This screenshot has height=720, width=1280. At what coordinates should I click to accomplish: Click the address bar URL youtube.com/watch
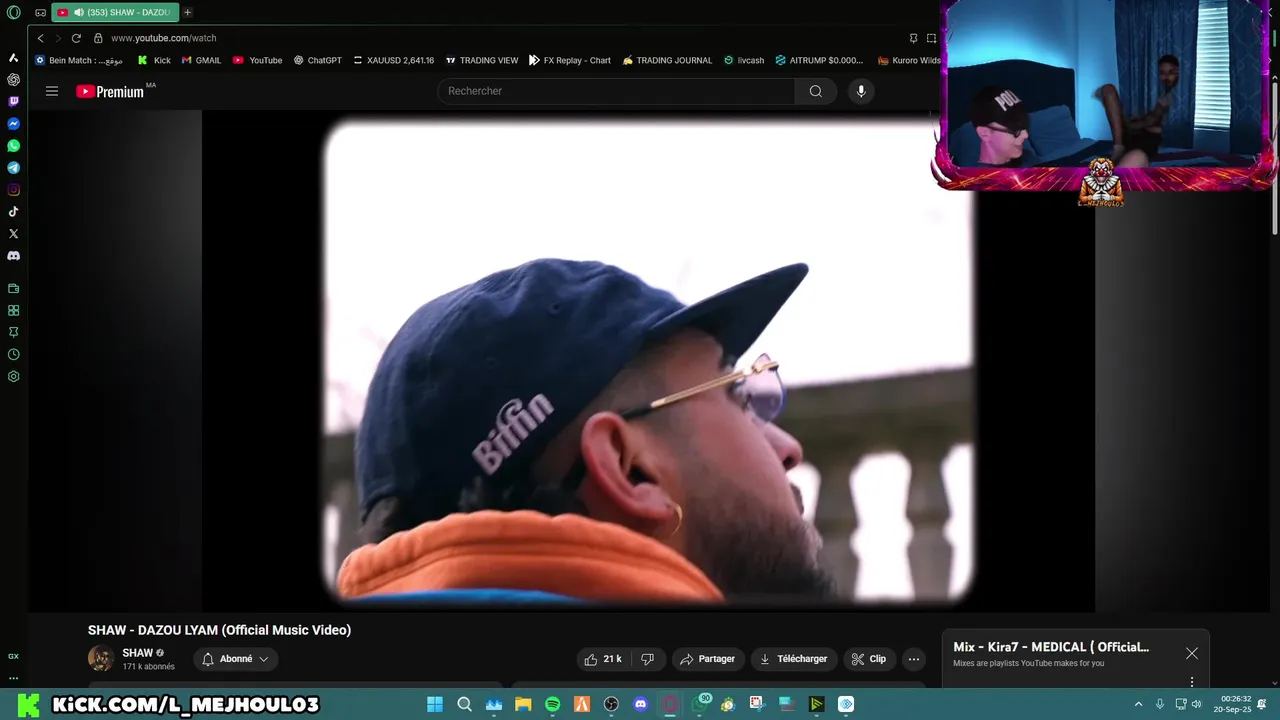(x=164, y=38)
